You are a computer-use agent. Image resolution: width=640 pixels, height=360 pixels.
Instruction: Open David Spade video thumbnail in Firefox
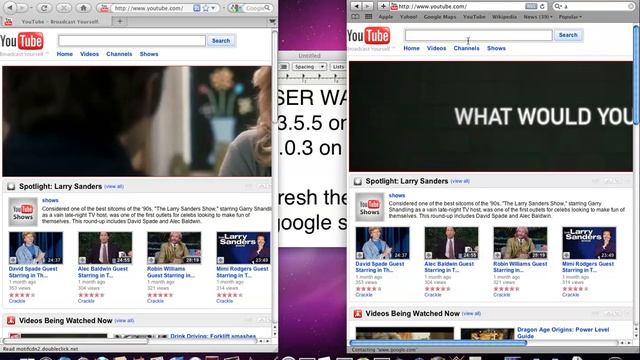pos(36,248)
